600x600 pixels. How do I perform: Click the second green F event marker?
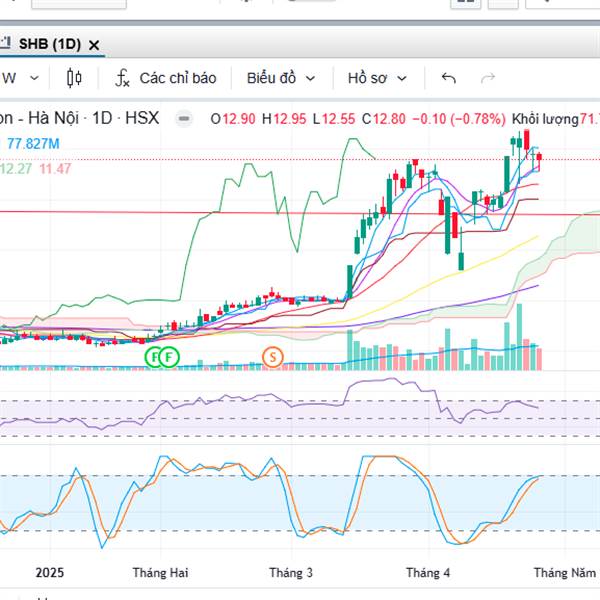tap(169, 357)
